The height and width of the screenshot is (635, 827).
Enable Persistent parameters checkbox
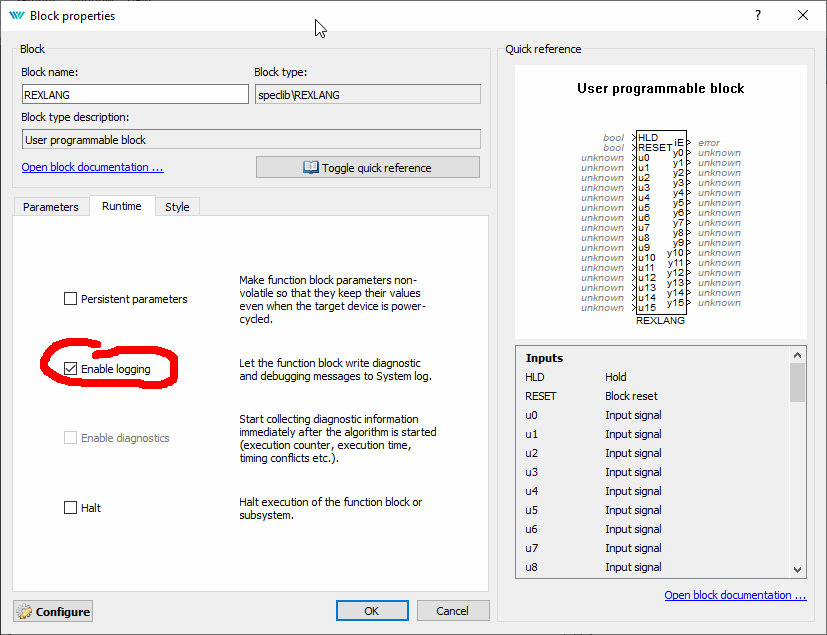tap(70, 299)
